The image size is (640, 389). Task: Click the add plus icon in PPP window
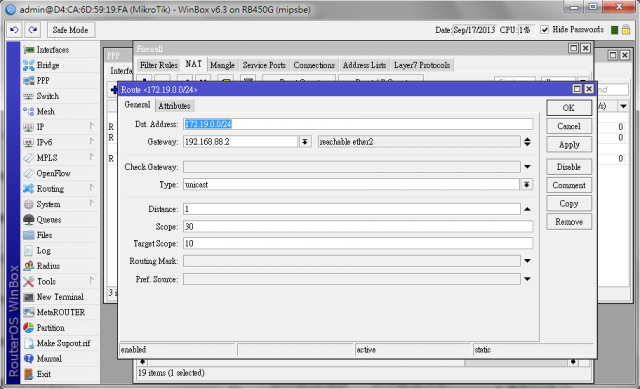coord(114,90)
